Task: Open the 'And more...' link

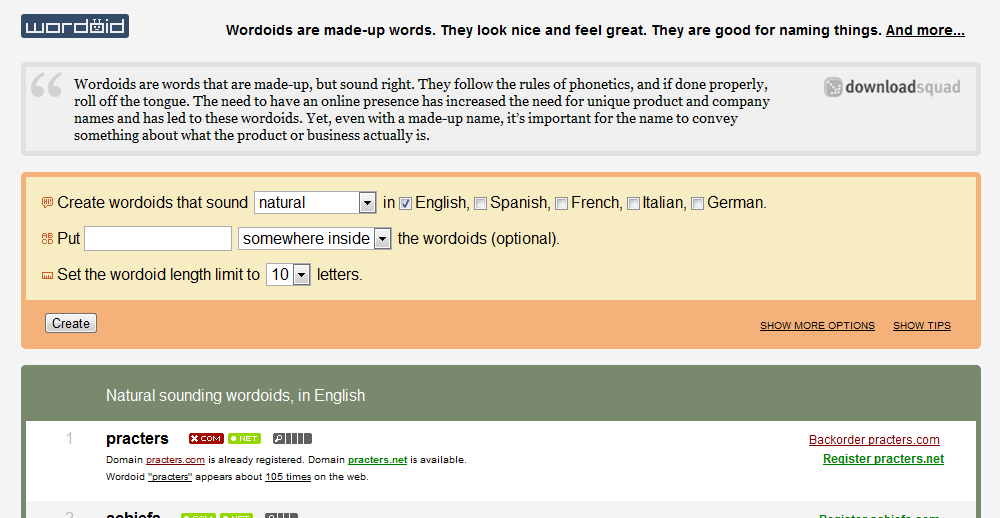Action: (x=925, y=30)
